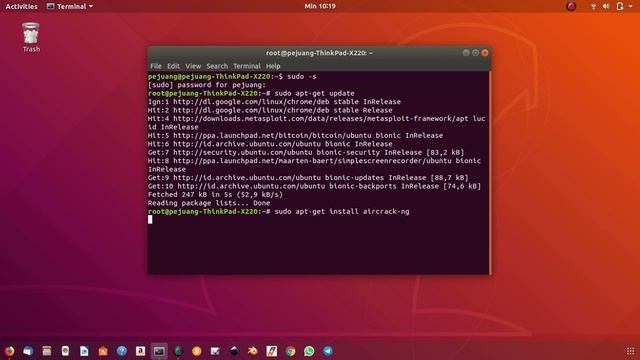Open the volume indicator in top bar
This screenshot has height=360, width=640.
pyautogui.click(x=606, y=6)
